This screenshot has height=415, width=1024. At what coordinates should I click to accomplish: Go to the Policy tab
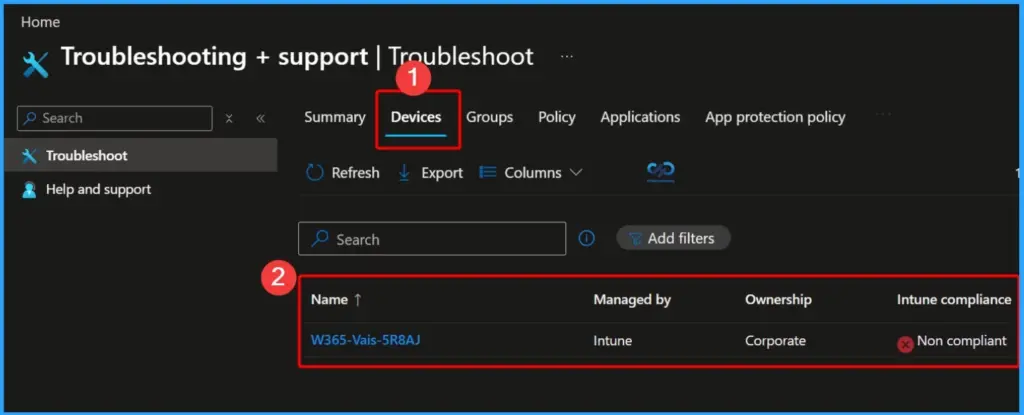tap(556, 118)
